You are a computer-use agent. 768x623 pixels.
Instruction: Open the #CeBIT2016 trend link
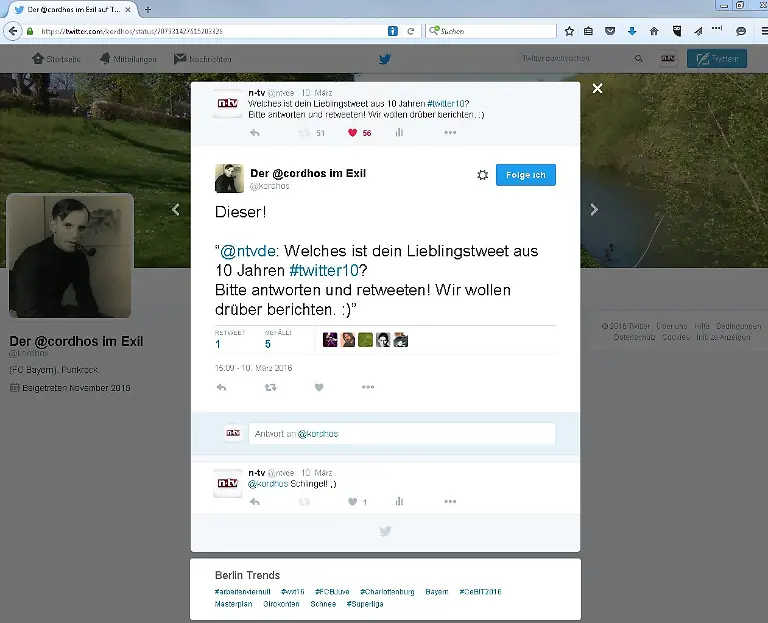point(480,592)
